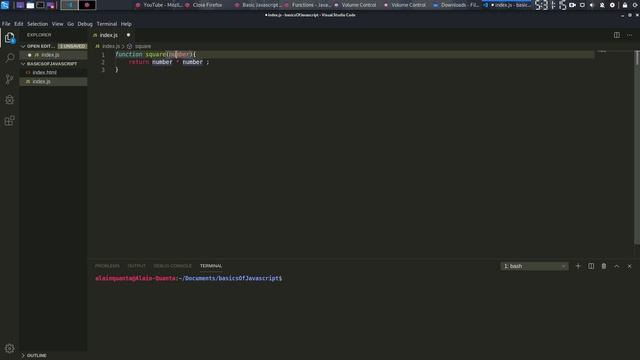Click the taskbar clock
Viewport: 640px width, 360px height.
point(551,5)
